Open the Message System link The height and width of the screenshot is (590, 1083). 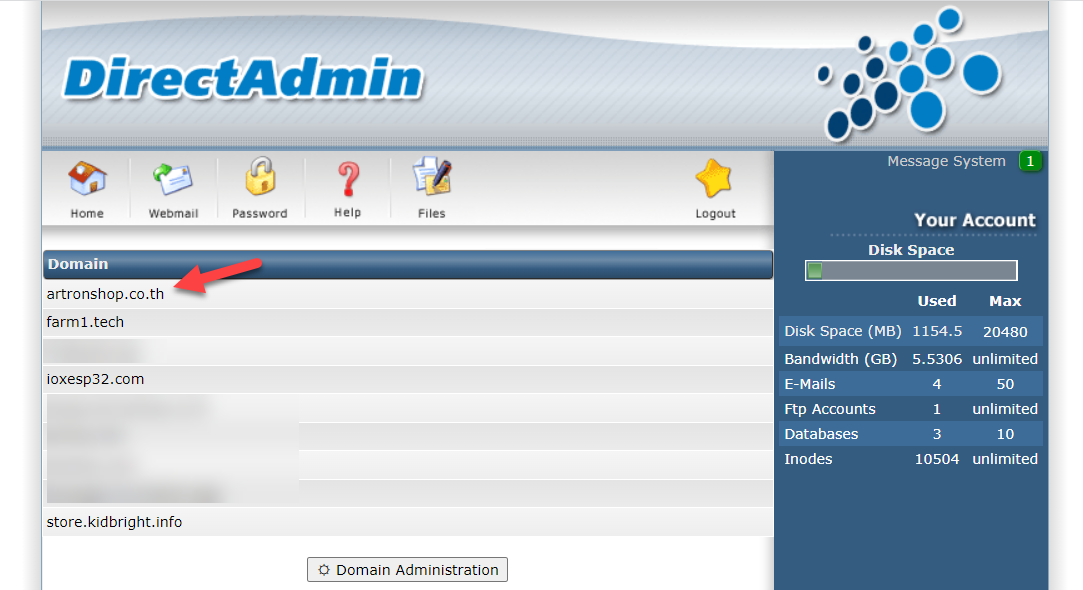coord(946,161)
